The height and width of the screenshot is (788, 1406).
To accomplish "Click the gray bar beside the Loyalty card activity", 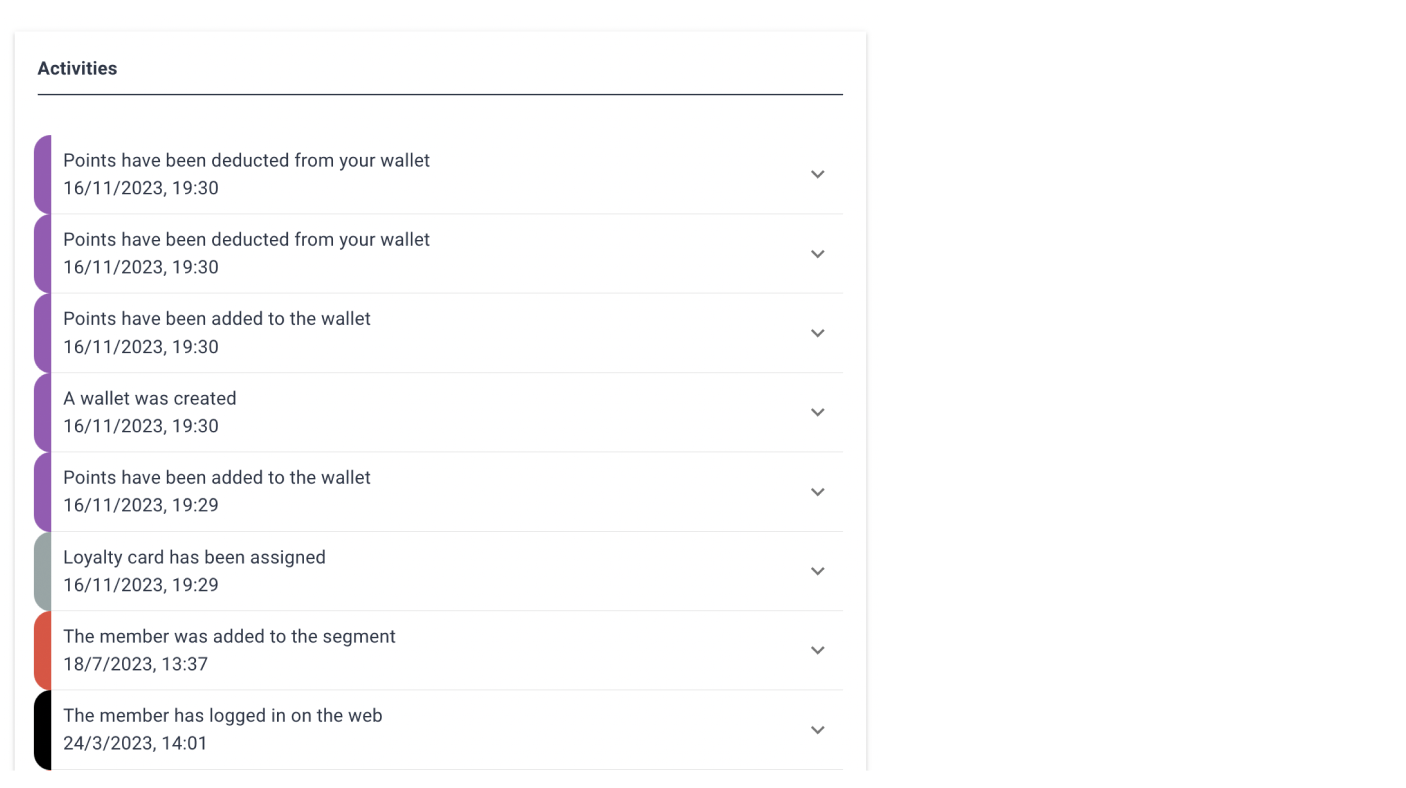I will click(42, 571).
